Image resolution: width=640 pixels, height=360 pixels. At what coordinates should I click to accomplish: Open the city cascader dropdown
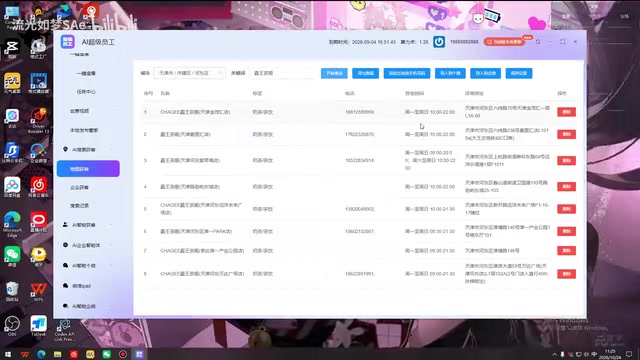tap(189, 73)
